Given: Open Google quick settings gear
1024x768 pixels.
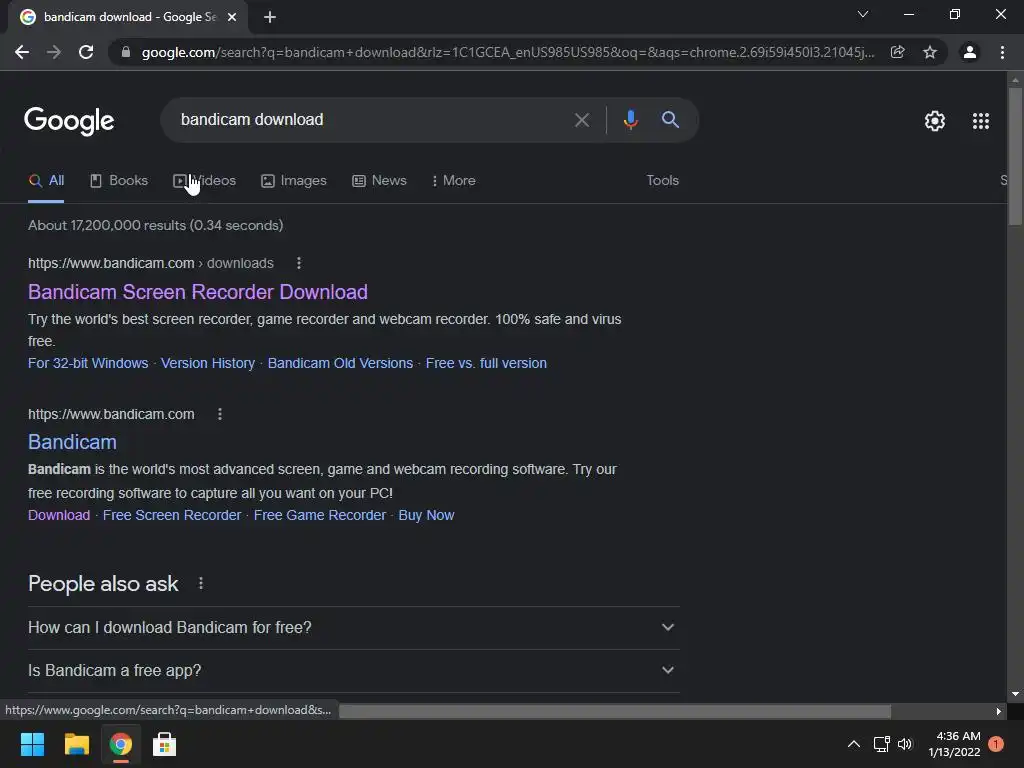Looking at the screenshot, I should [935, 121].
